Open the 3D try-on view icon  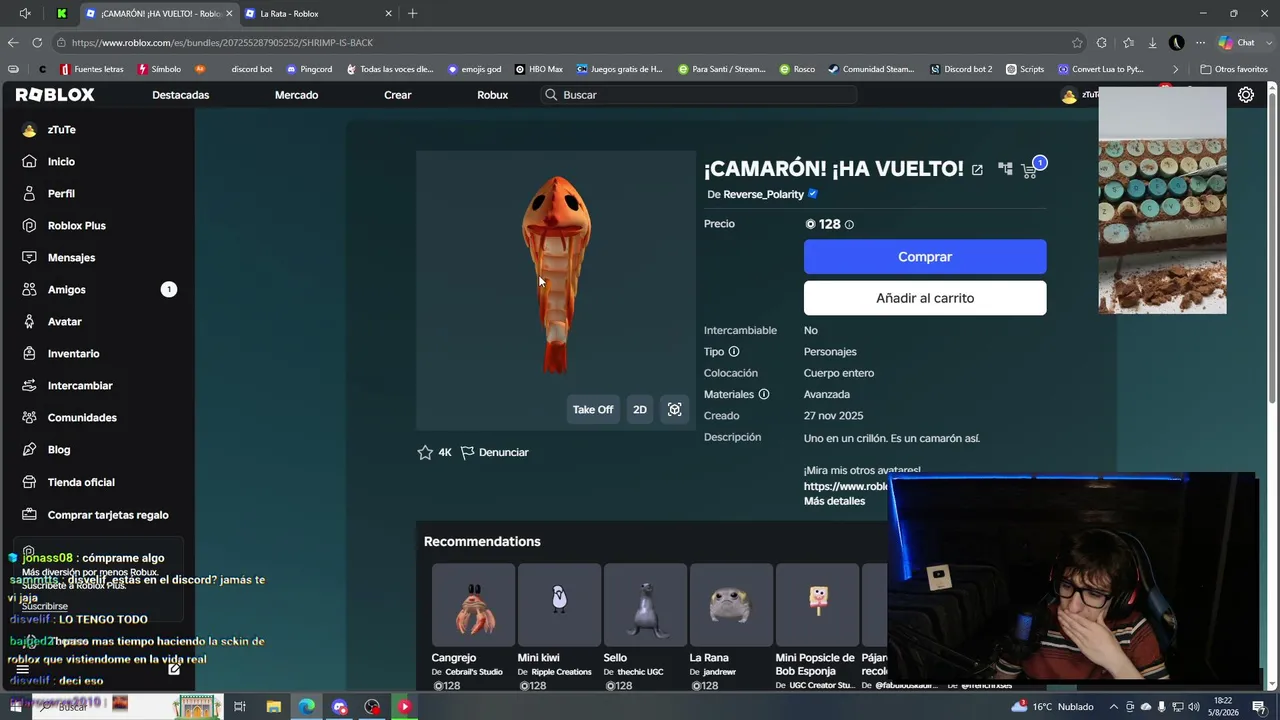675,409
